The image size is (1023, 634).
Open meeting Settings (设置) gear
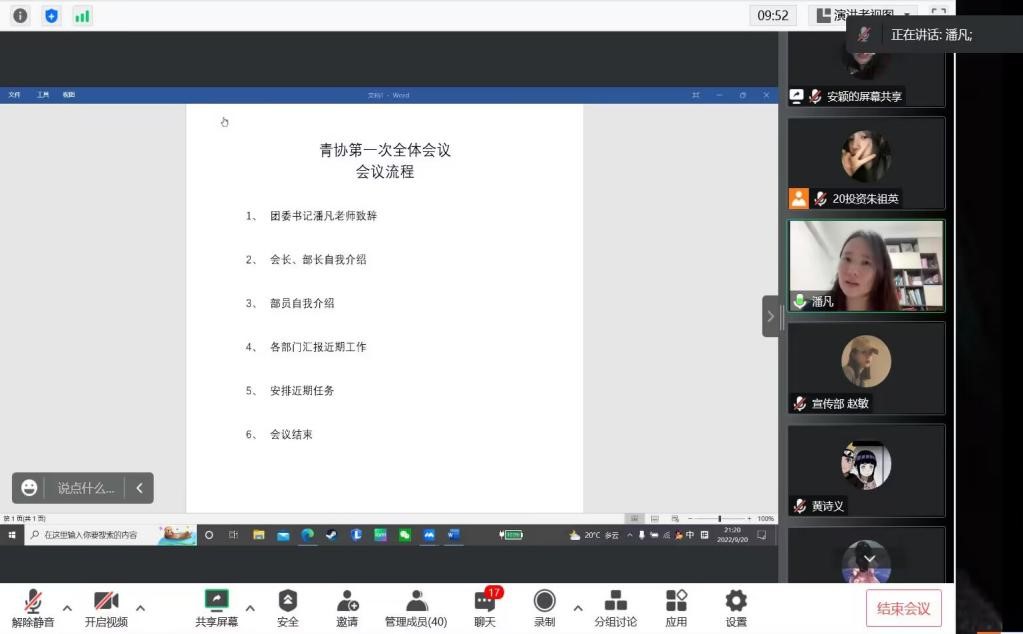point(736,607)
